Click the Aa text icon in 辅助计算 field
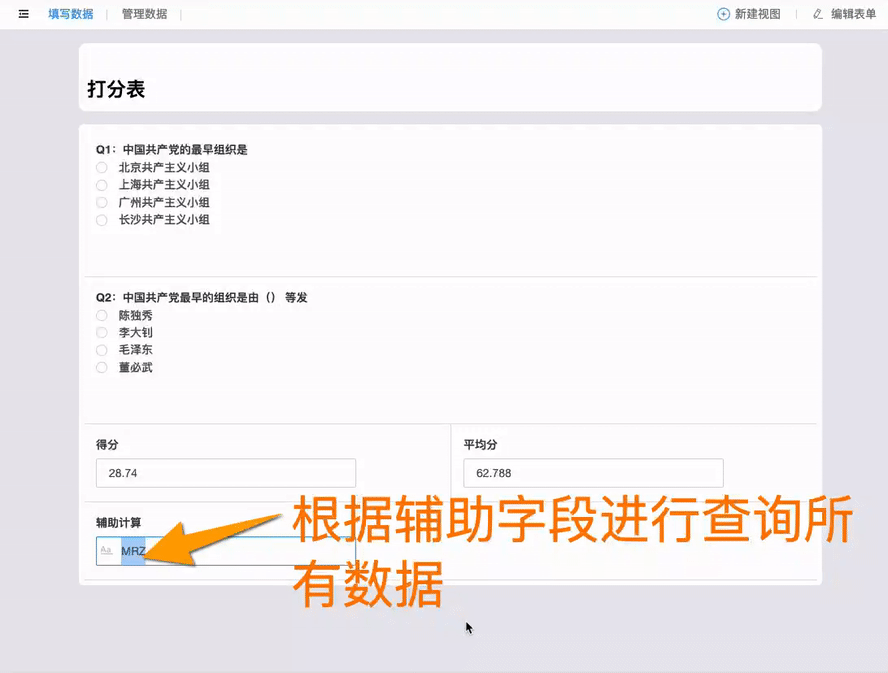The image size is (888, 673). tap(108, 550)
